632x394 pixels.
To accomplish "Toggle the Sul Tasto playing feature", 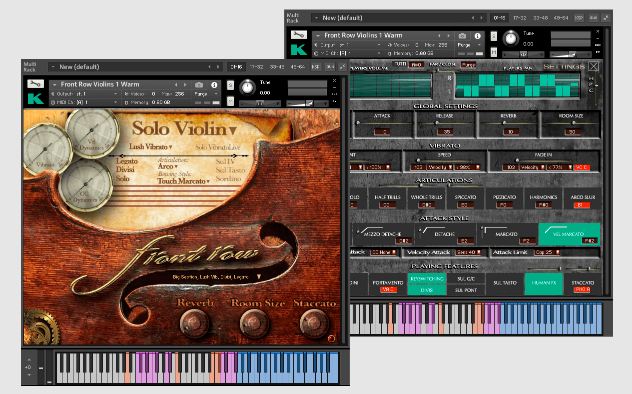I will [x=505, y=283].
